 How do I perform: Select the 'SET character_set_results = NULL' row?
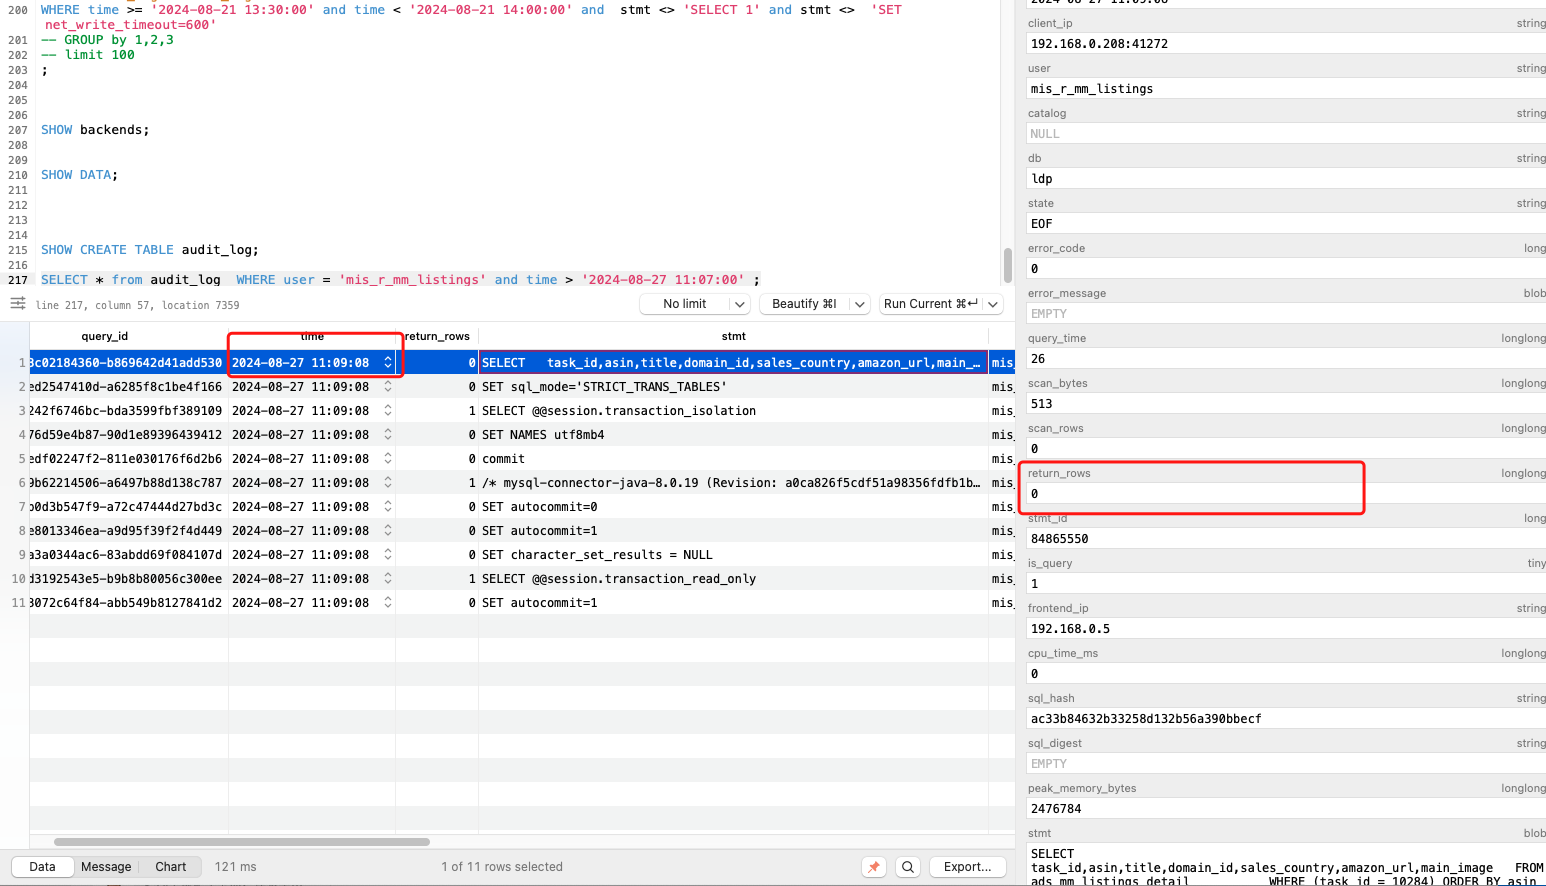pos(522,555)
